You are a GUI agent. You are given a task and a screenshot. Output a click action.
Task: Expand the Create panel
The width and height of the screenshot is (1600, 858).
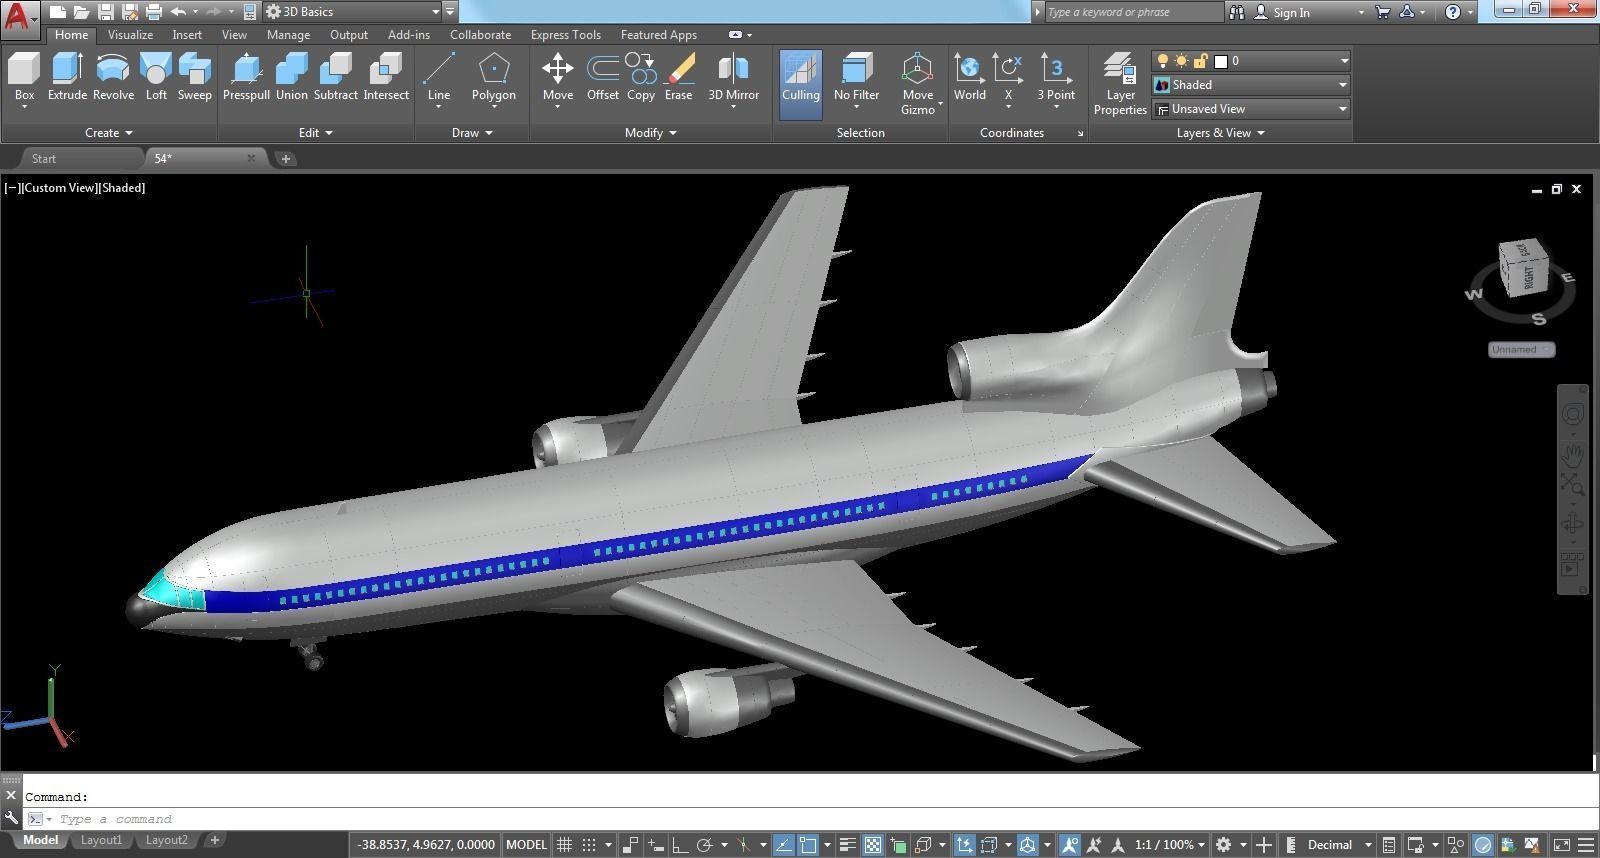108,132
